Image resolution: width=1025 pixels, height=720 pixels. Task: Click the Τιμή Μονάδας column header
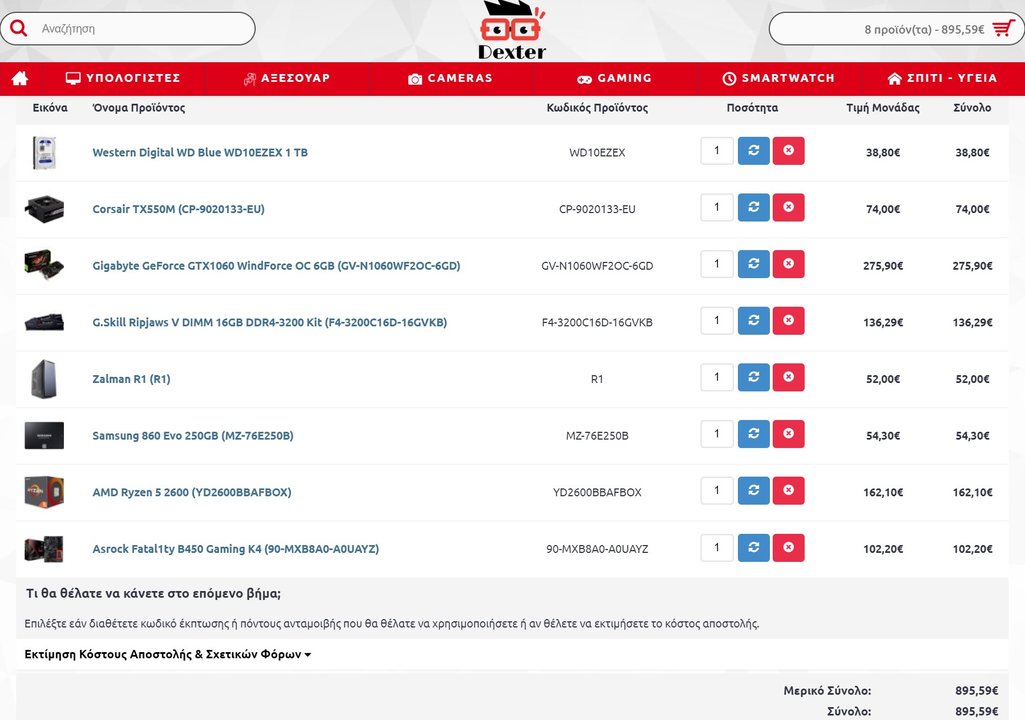coord(883,108)
